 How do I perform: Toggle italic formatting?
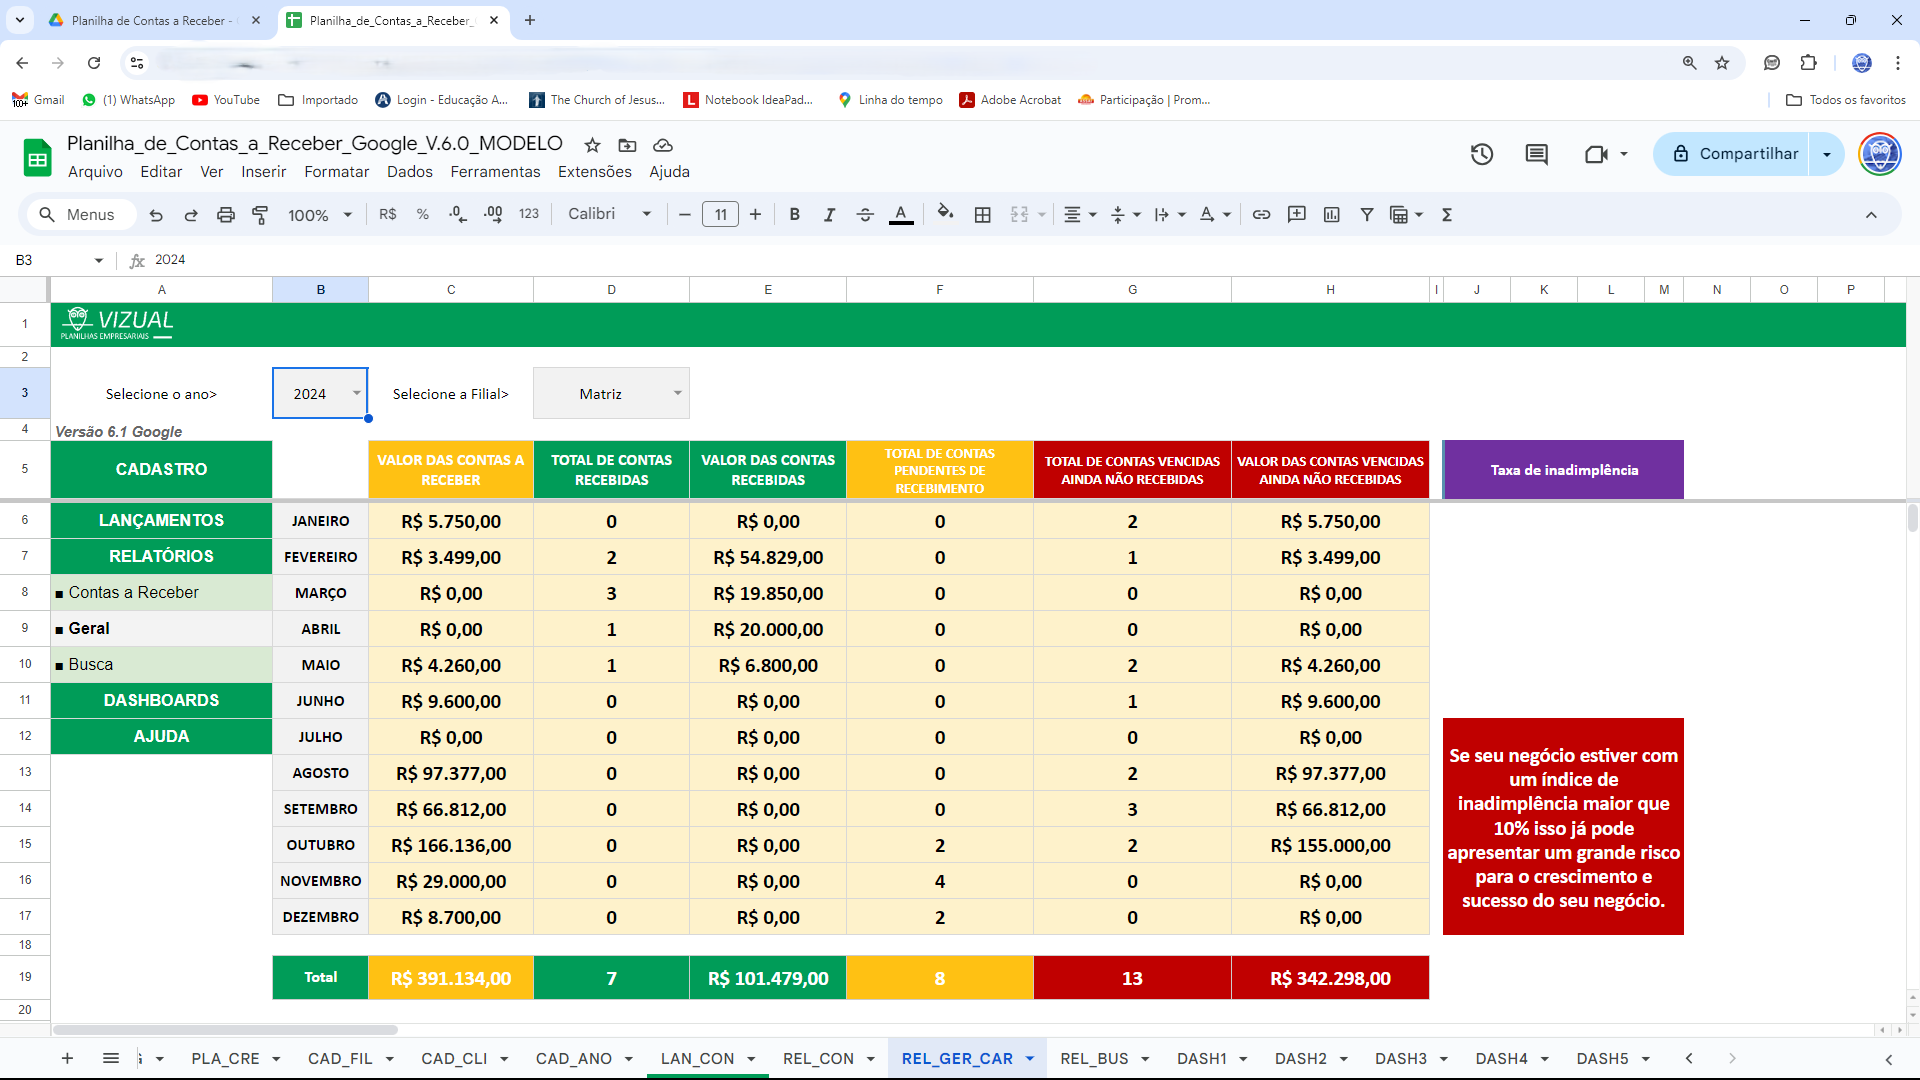829,215
